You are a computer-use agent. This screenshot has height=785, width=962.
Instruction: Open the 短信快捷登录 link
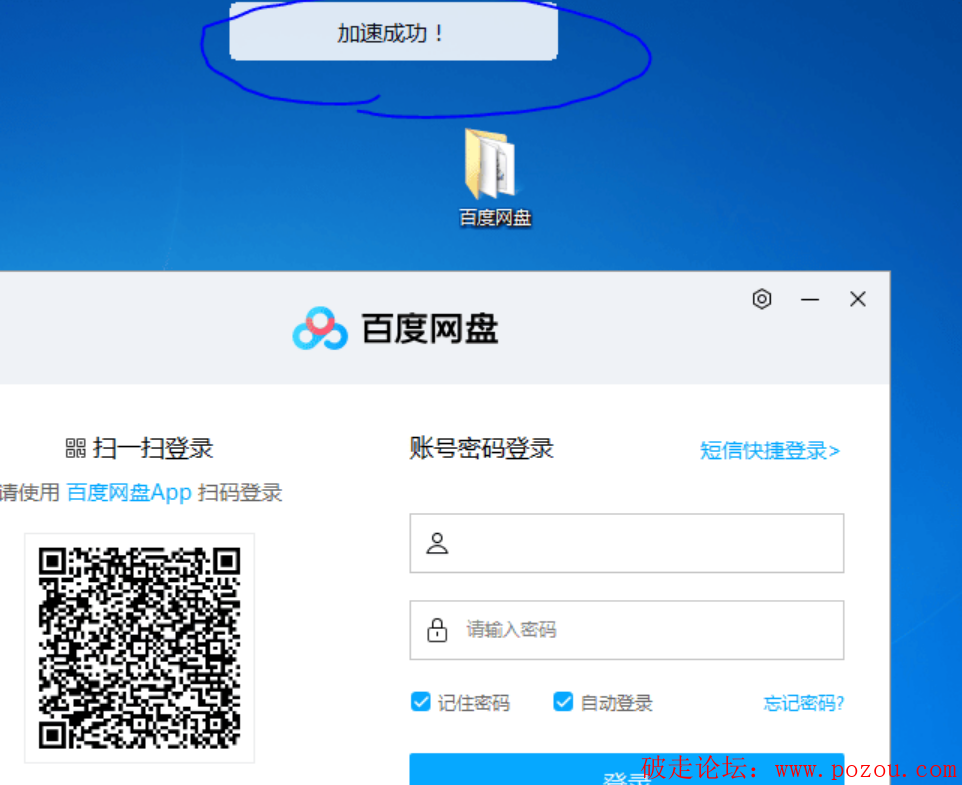pyautogui.click(x=769, y=451)
